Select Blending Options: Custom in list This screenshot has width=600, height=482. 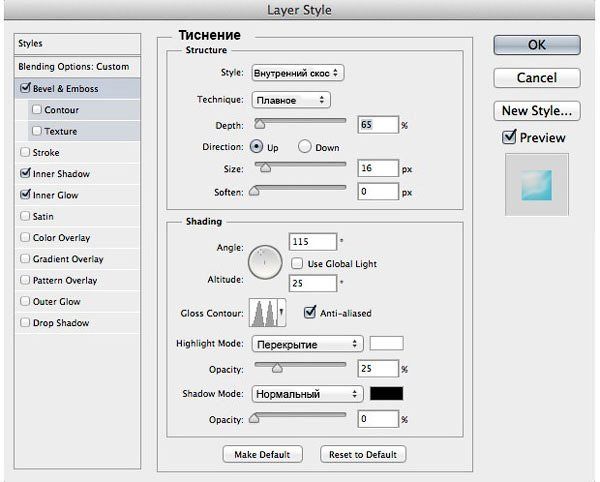click(x=73, y=66)
